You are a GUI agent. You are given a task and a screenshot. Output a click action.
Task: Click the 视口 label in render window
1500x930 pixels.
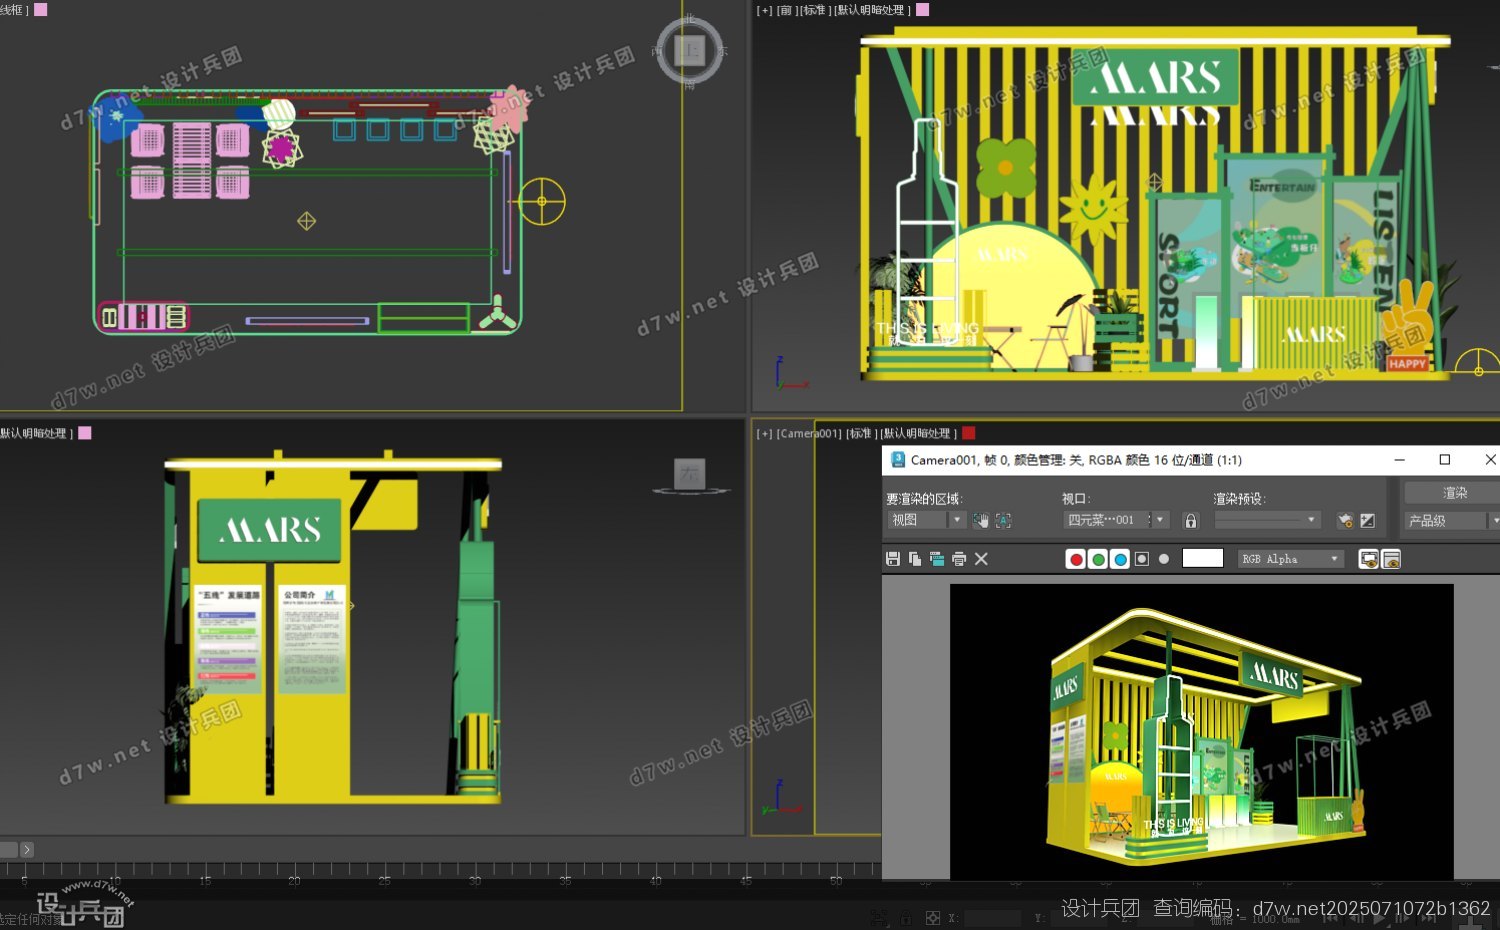pos(1076,498)
